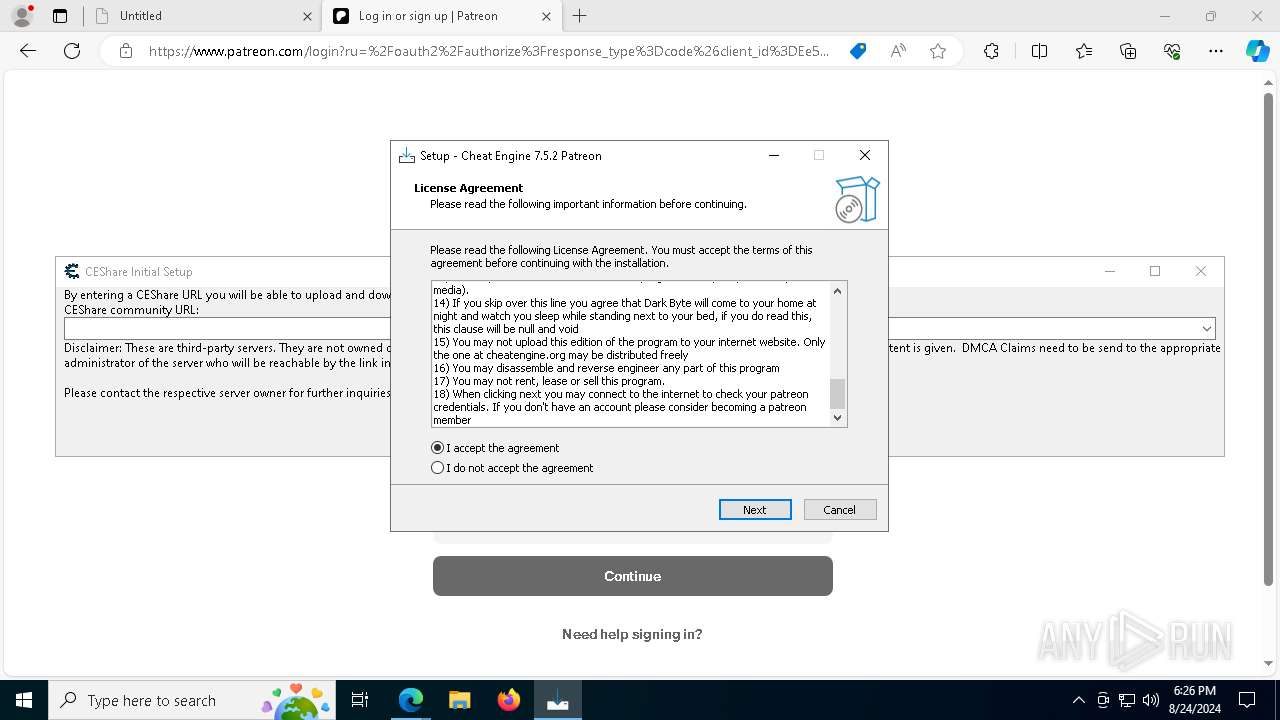Select "I accept the agreement" option
This screenshot has width=1280, height=720.
(495, 448)
